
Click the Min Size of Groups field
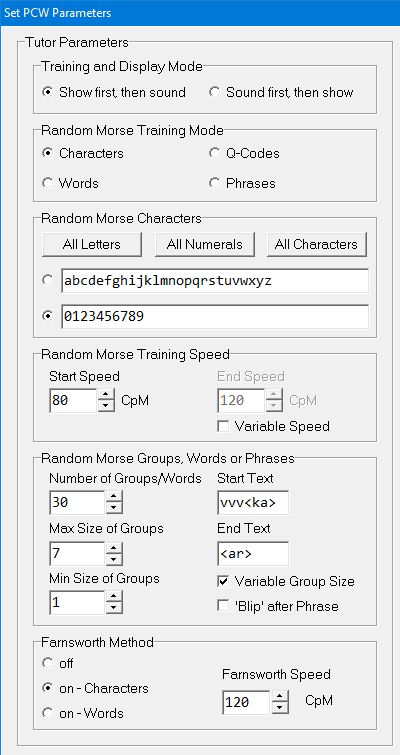click(x=77, y=602)
